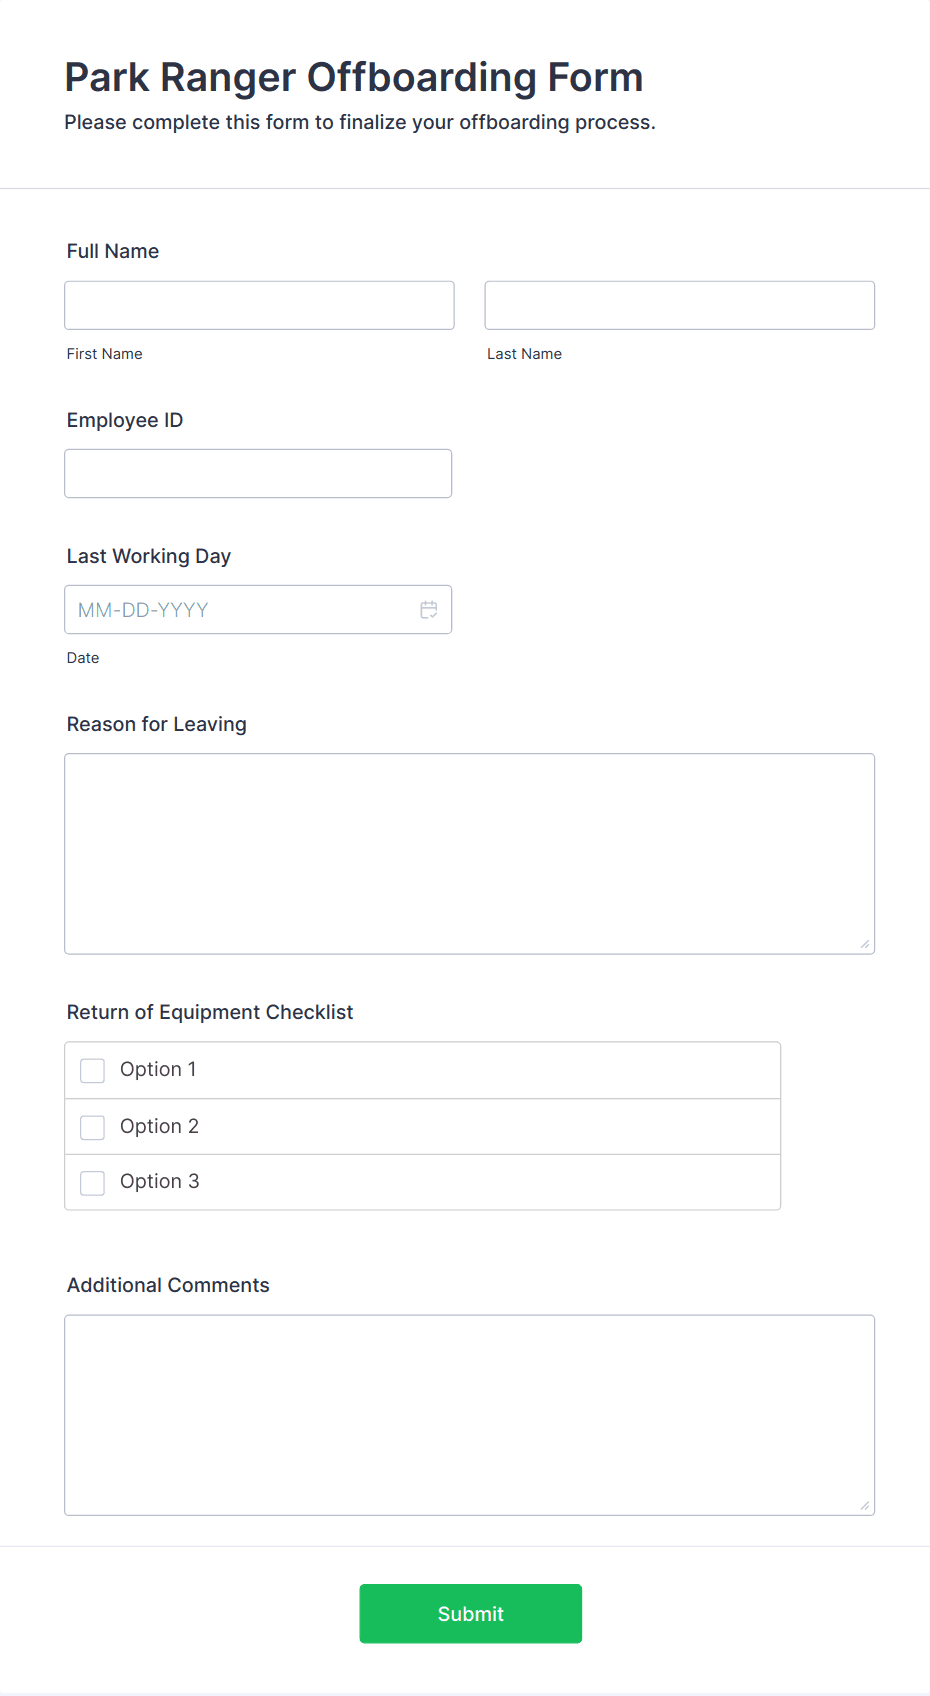Click inside Additional Comments textarea
The height and width of the screenshot is (1696, 930).
tap(469, 1414)
